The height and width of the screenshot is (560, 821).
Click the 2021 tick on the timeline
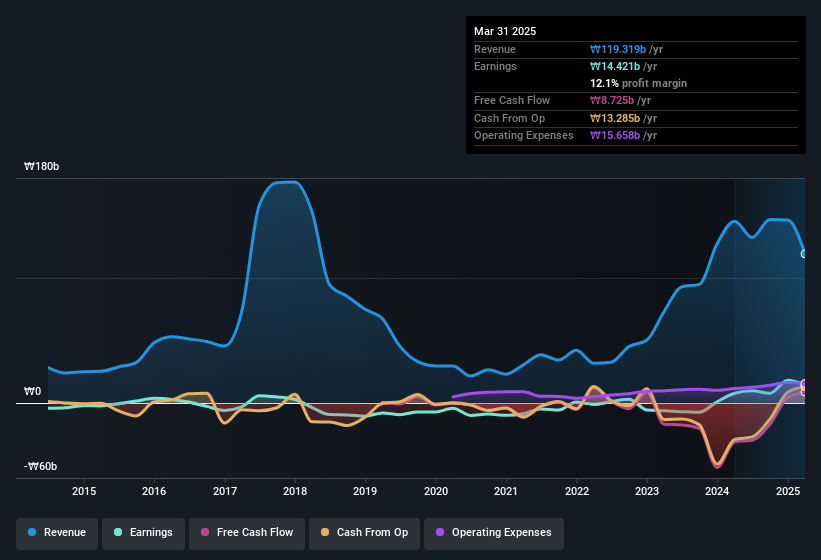point(506,491)
